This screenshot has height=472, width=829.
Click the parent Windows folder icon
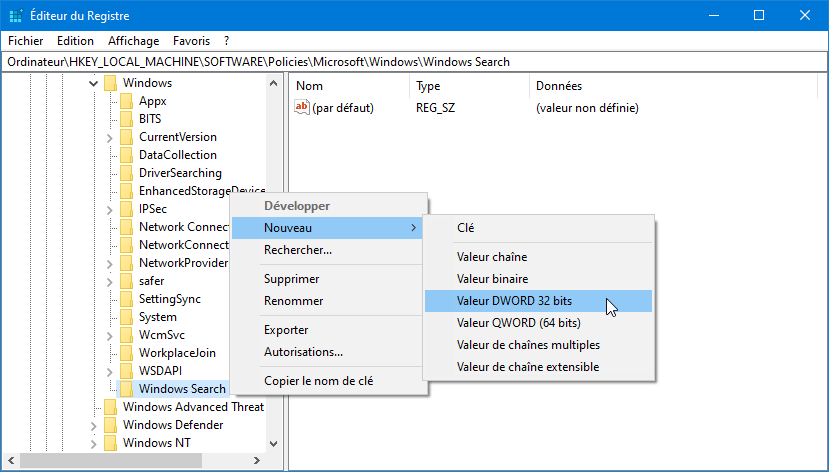coord(110,83)
